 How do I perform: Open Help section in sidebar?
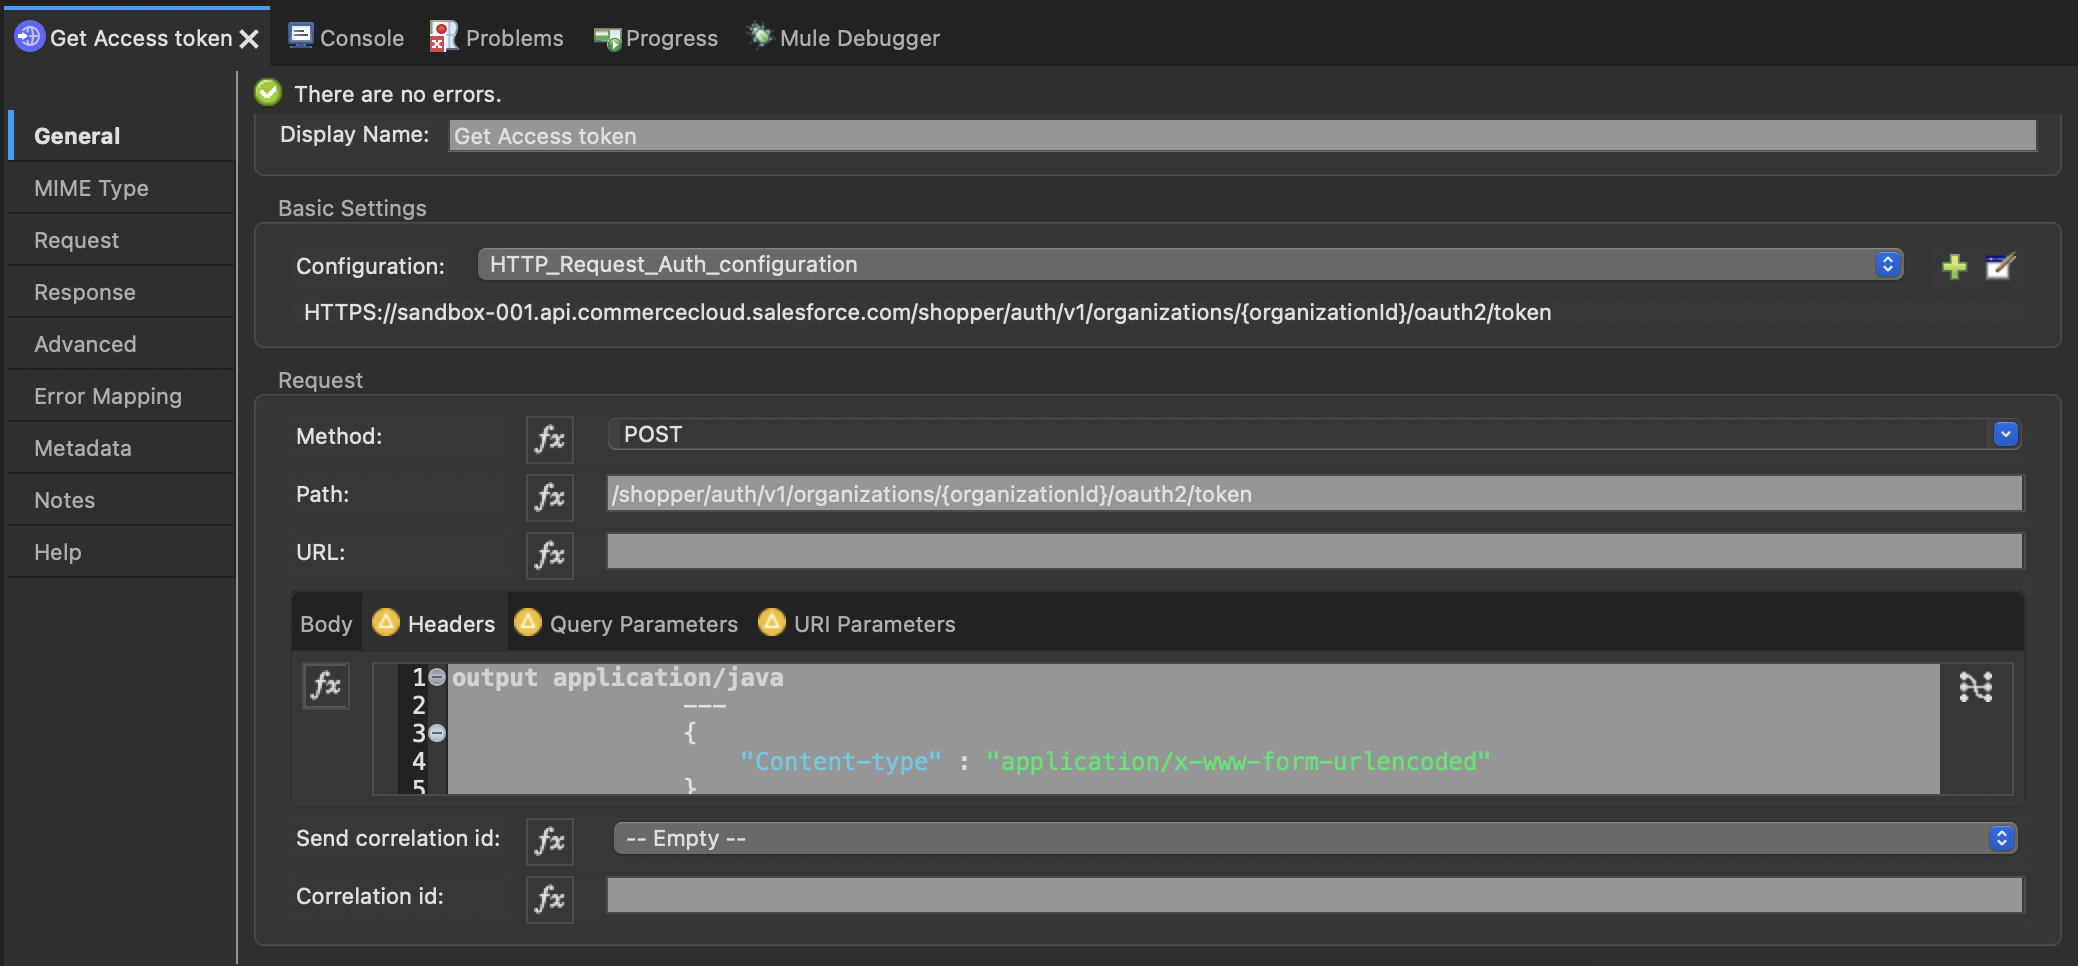pyautogui.click(x=121, y=552)
